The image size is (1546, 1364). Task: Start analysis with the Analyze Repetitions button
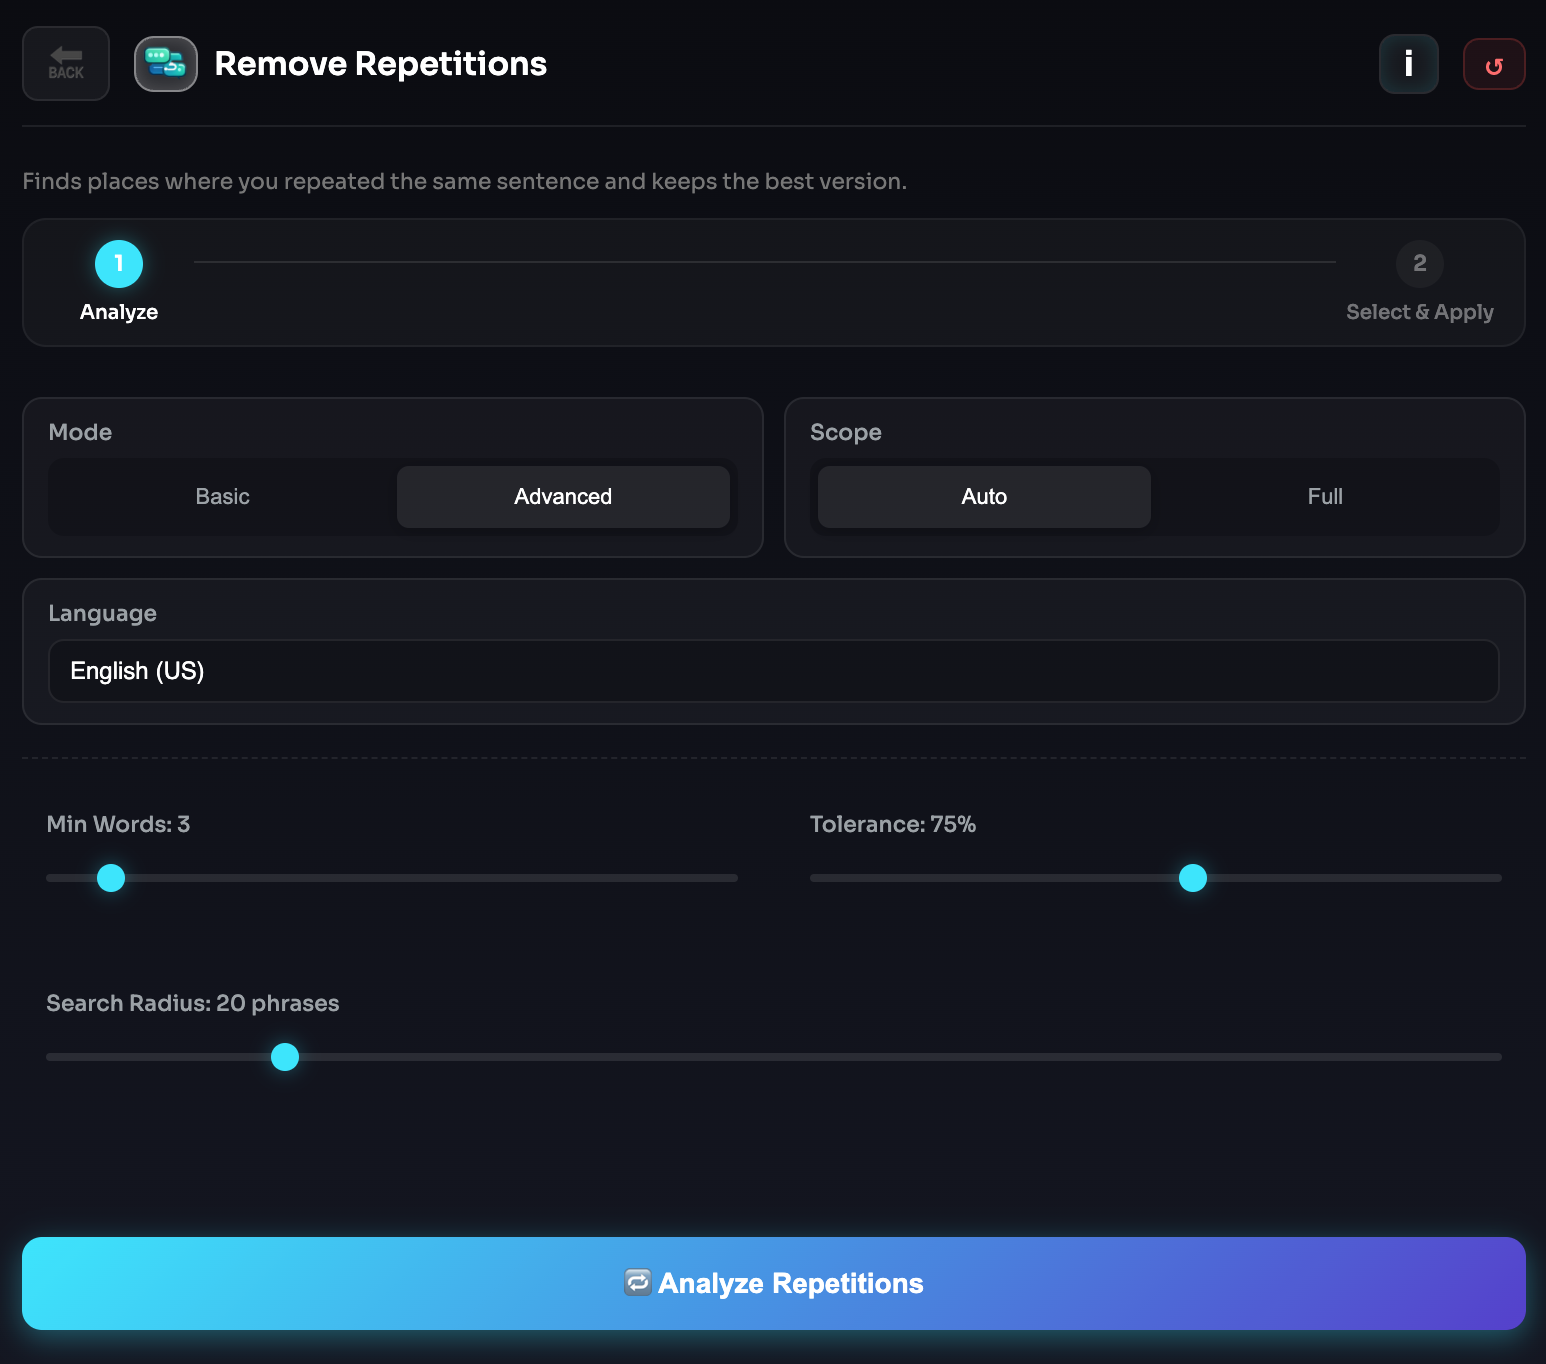coord(773,1283)
